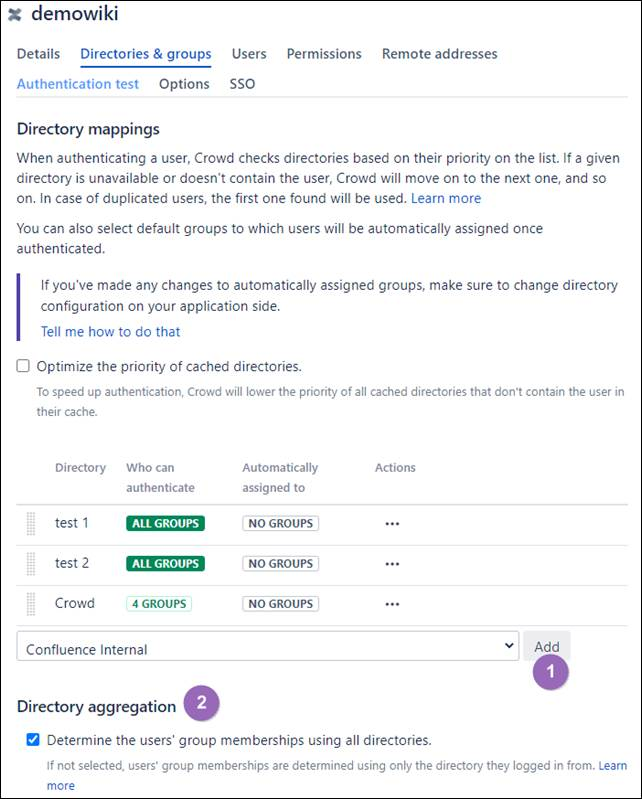Click ALL GROUPS badge for test 2

(x=166, y=564)
